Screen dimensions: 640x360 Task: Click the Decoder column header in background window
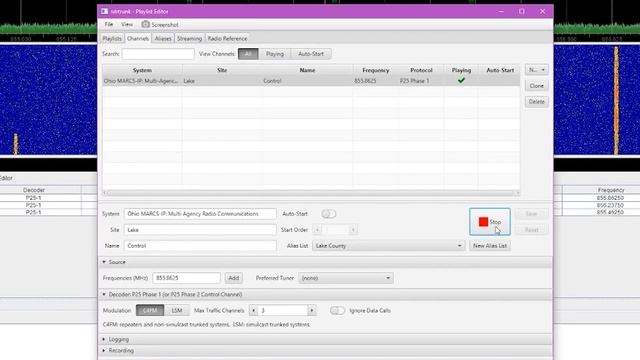tap(34, 190)
